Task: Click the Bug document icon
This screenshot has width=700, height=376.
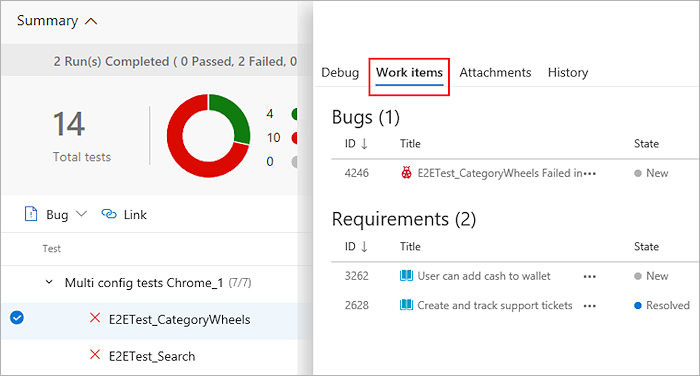Action: [30, 214]
